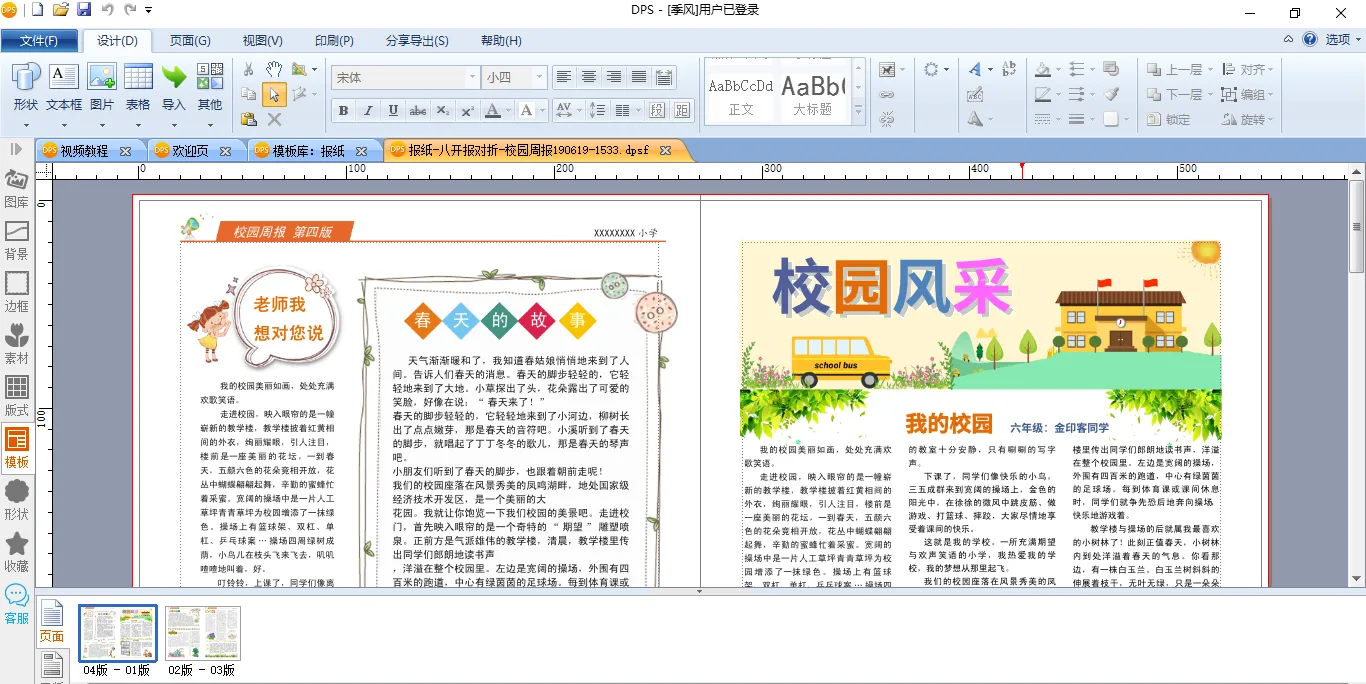Open the 小四 font size dropdown
The image size is (1366, 684).
(x=539, y=77)
